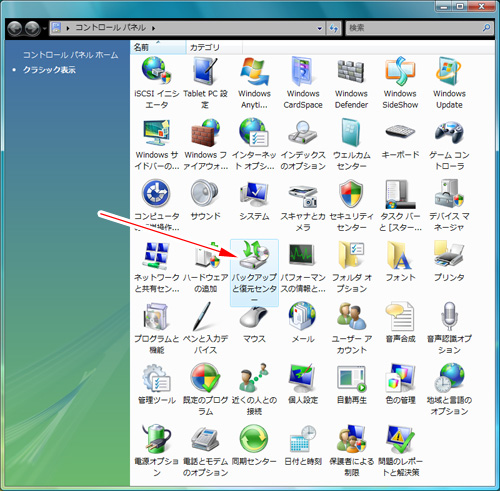
Task: Open 近くの人との接続 icon
Action: 254,378
